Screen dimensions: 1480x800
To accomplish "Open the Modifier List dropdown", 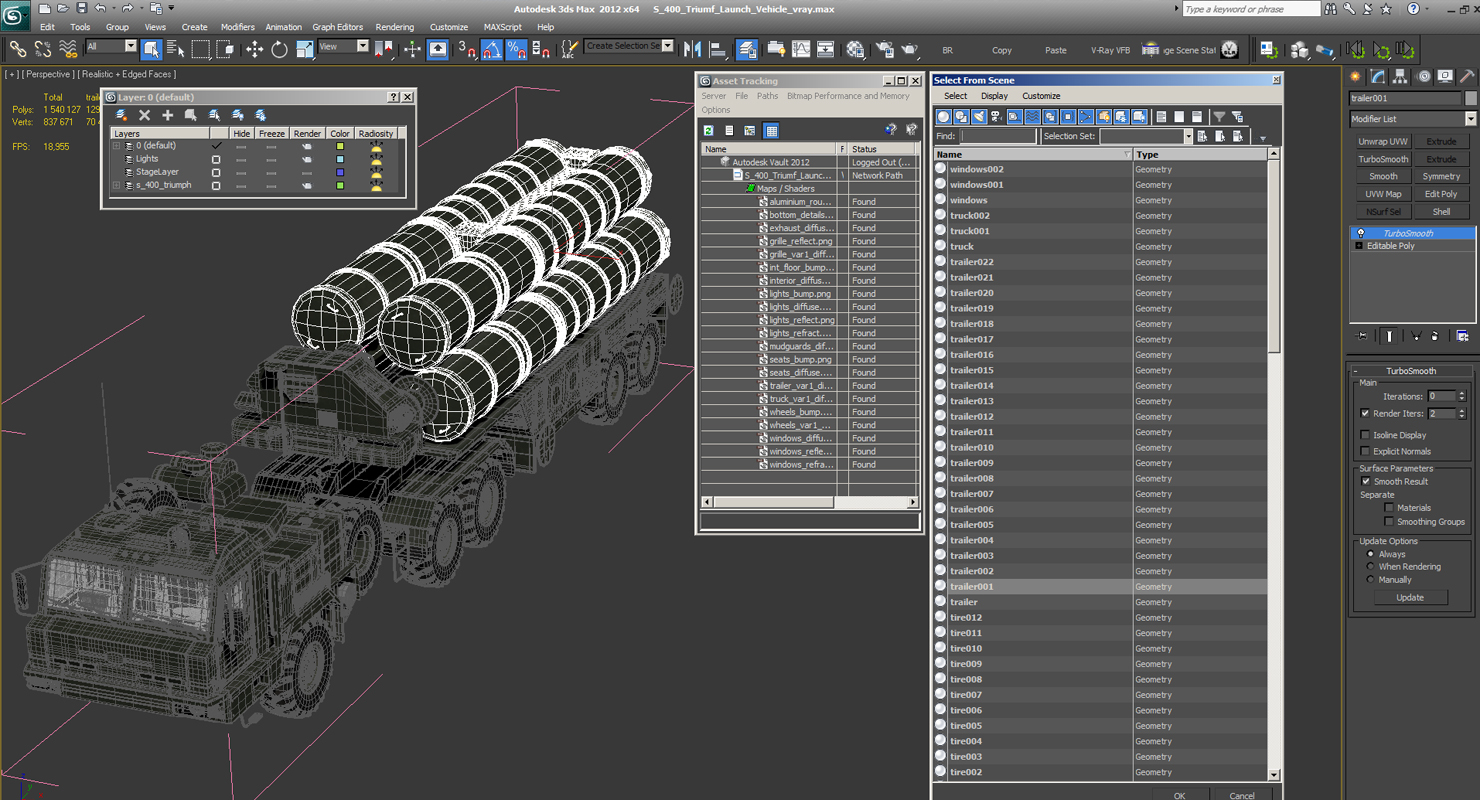I will (x=1412, y=119).
